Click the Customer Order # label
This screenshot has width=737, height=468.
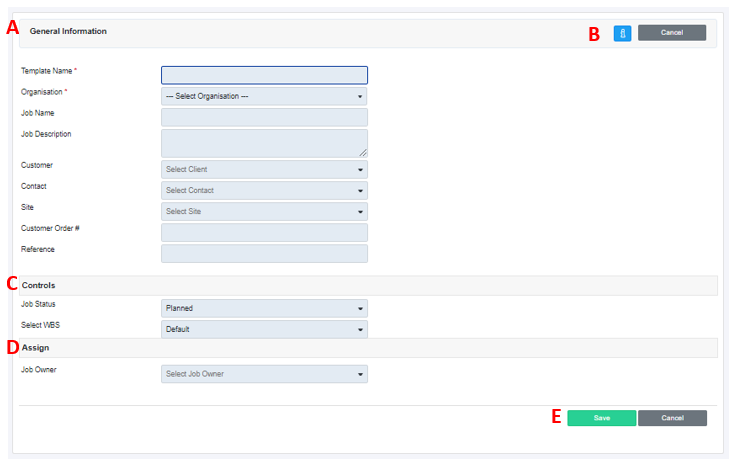50,228
